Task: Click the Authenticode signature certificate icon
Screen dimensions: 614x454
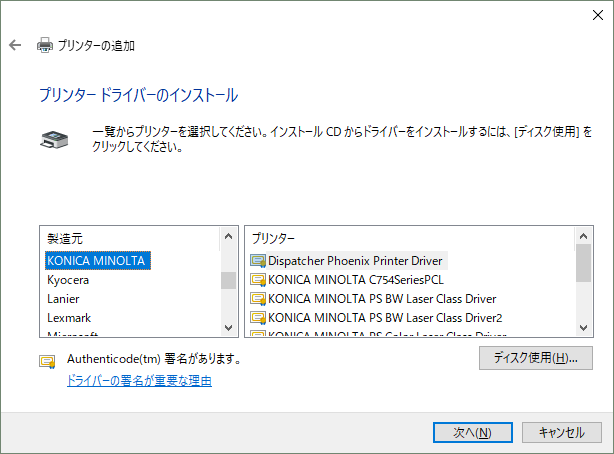Action: [x=47, y=360]
